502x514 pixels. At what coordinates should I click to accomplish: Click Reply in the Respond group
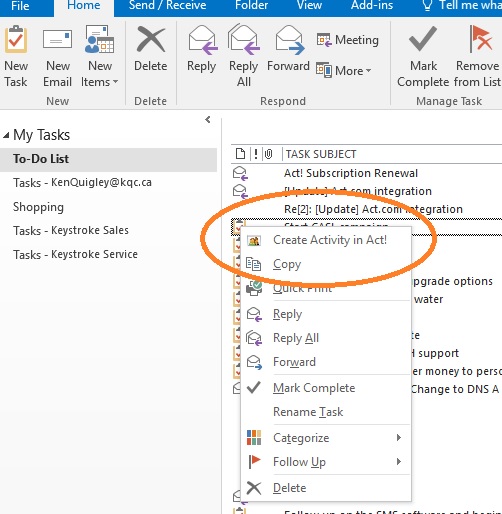(x=202, y=49)
